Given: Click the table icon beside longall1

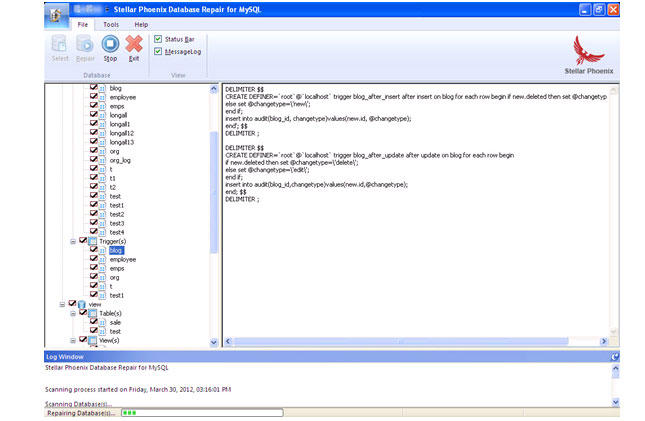Looking at the screenshot, I should (102, 124).
